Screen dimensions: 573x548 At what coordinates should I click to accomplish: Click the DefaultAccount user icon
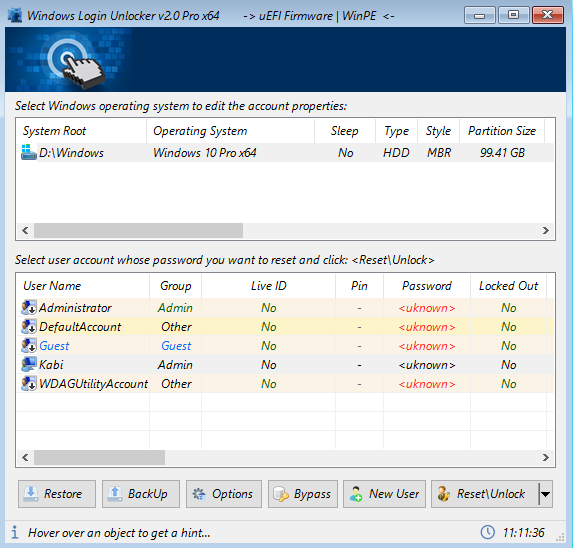point(29,327)
